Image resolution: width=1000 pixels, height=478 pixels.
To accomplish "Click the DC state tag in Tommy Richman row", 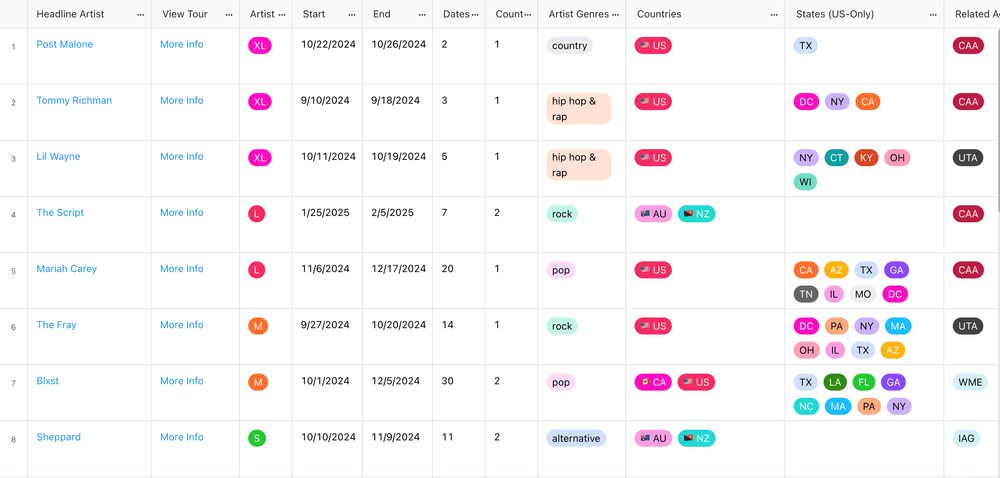I will click(806, 102).
